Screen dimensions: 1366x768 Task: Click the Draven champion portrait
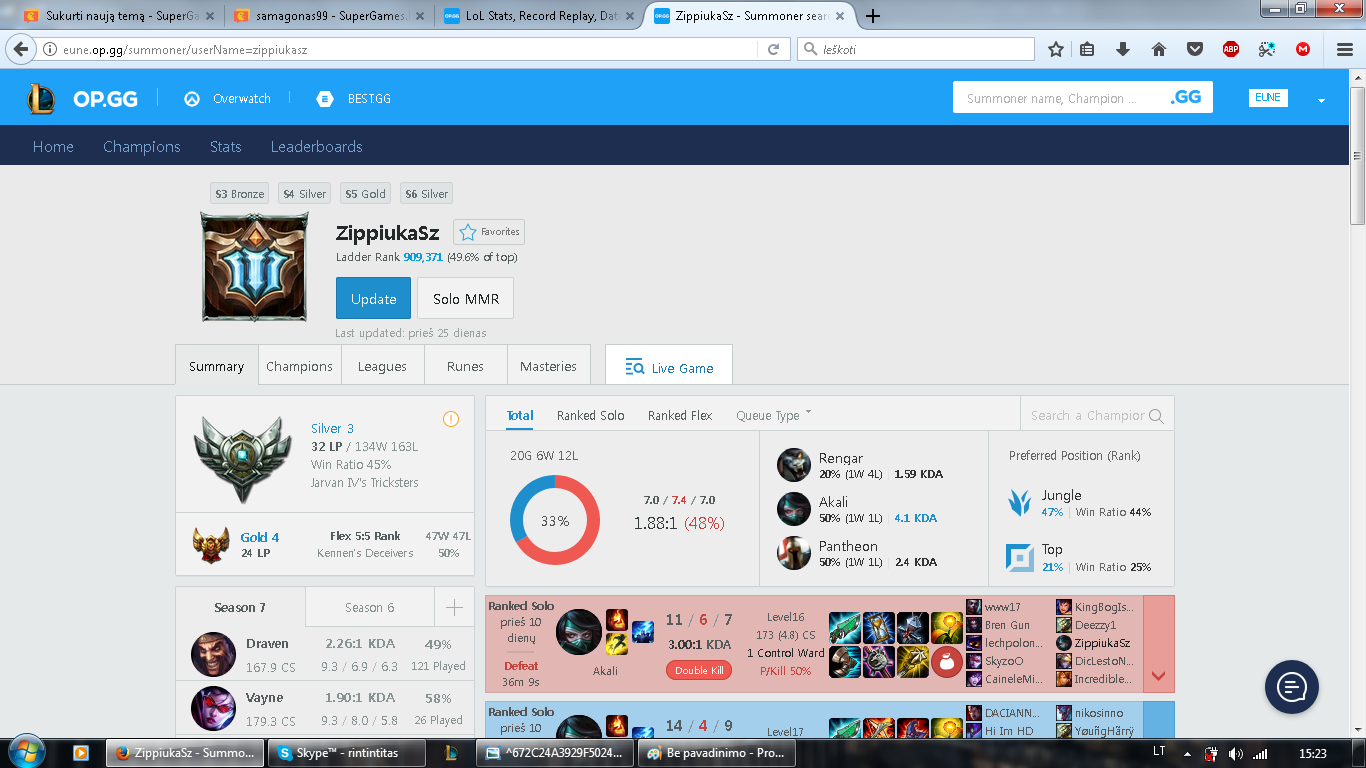click(x=213, y=654)
